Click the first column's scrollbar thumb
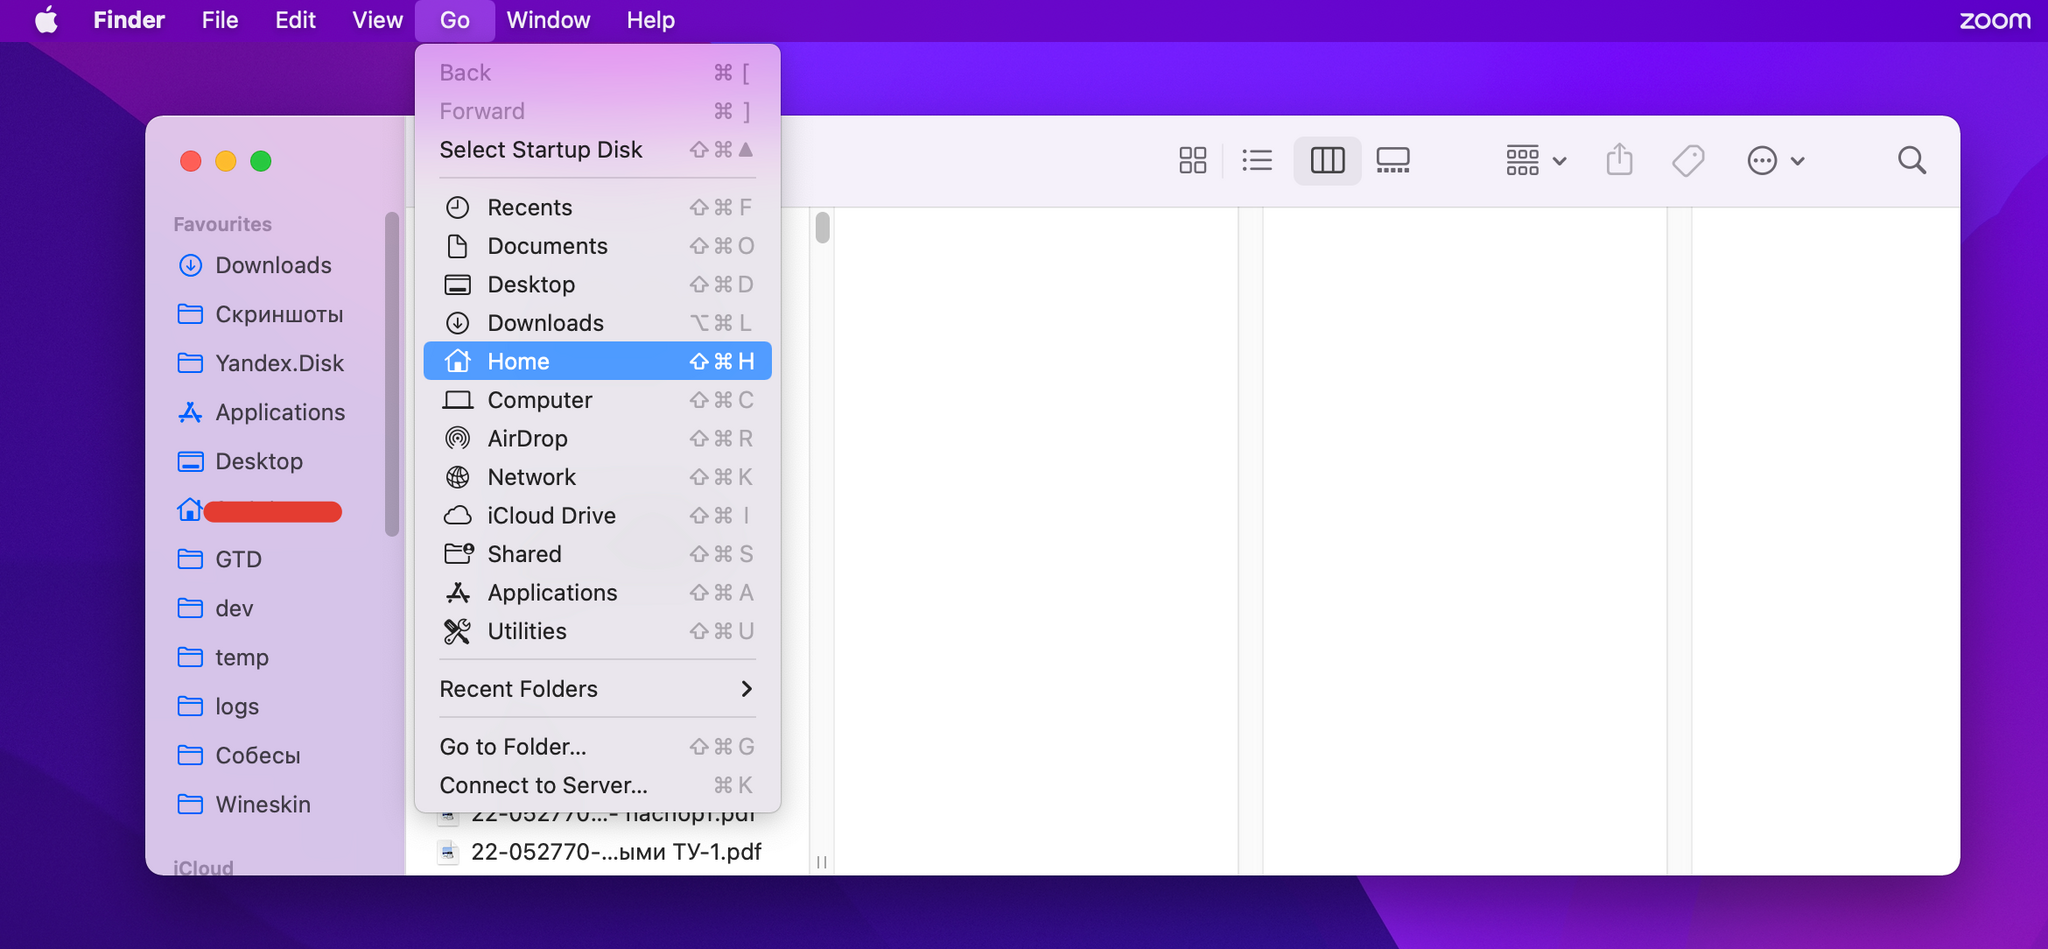 (822, 227)
